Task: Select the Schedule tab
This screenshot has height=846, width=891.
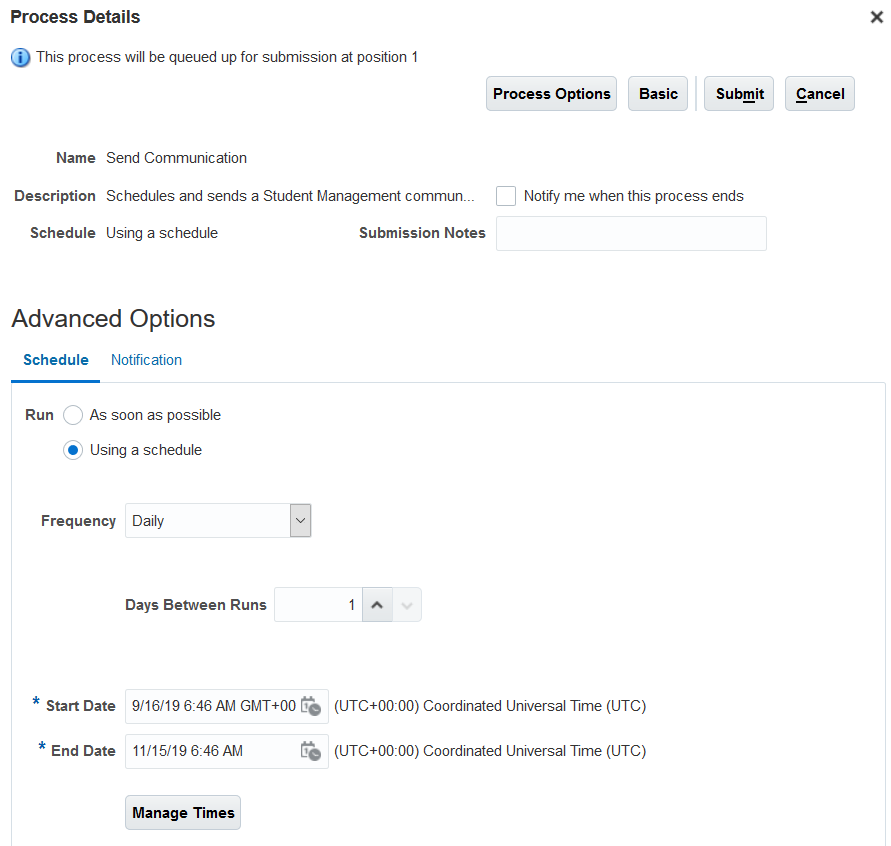Action: [x=55, y=360]
